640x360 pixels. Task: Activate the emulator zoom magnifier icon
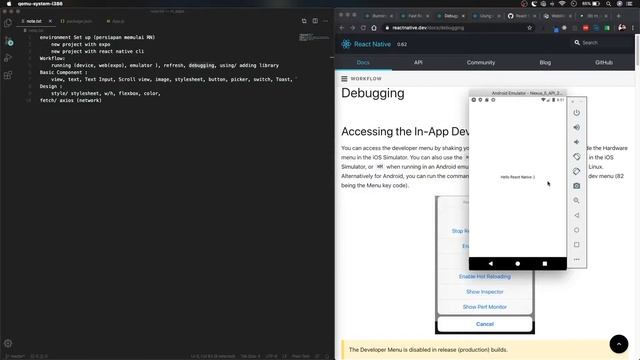pyautogui.click(x=576, y=200)
